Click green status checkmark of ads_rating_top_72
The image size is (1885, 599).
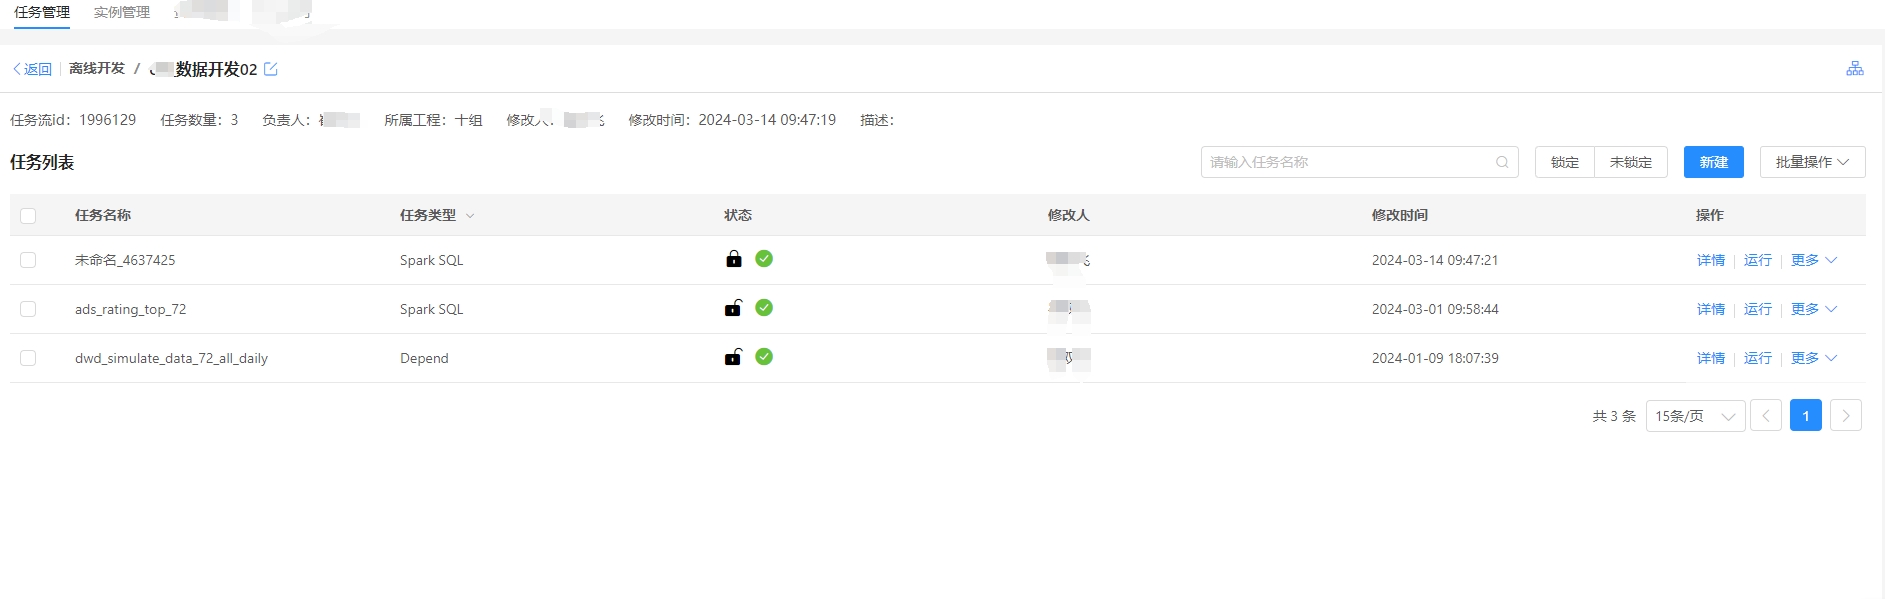coord(764,308)
